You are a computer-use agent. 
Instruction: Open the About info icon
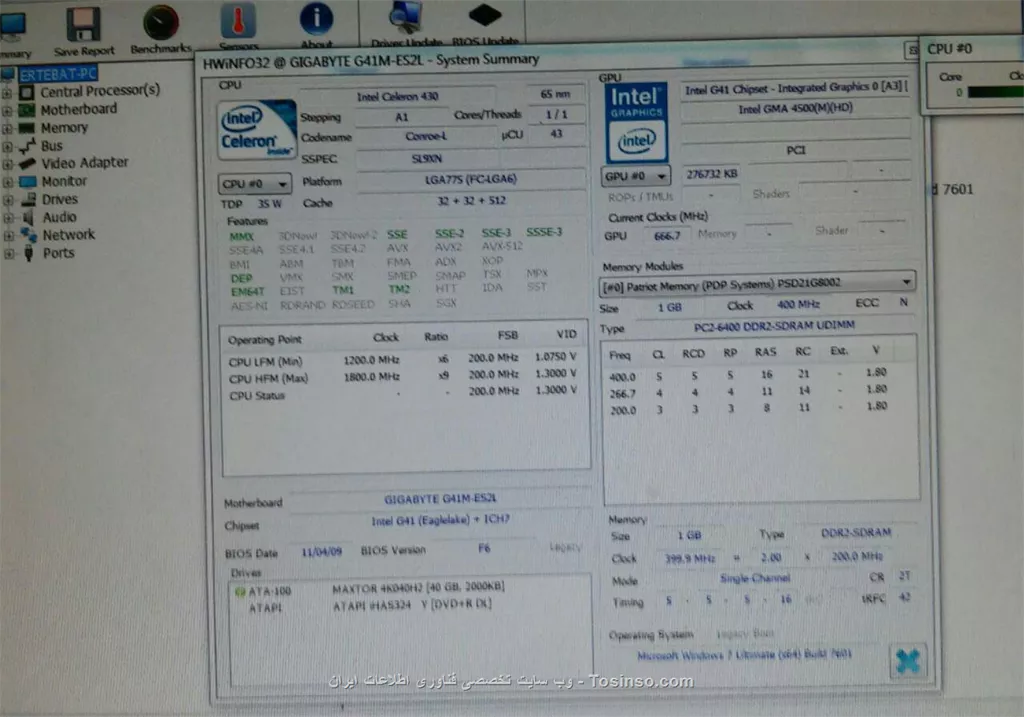tap(317, 18)
